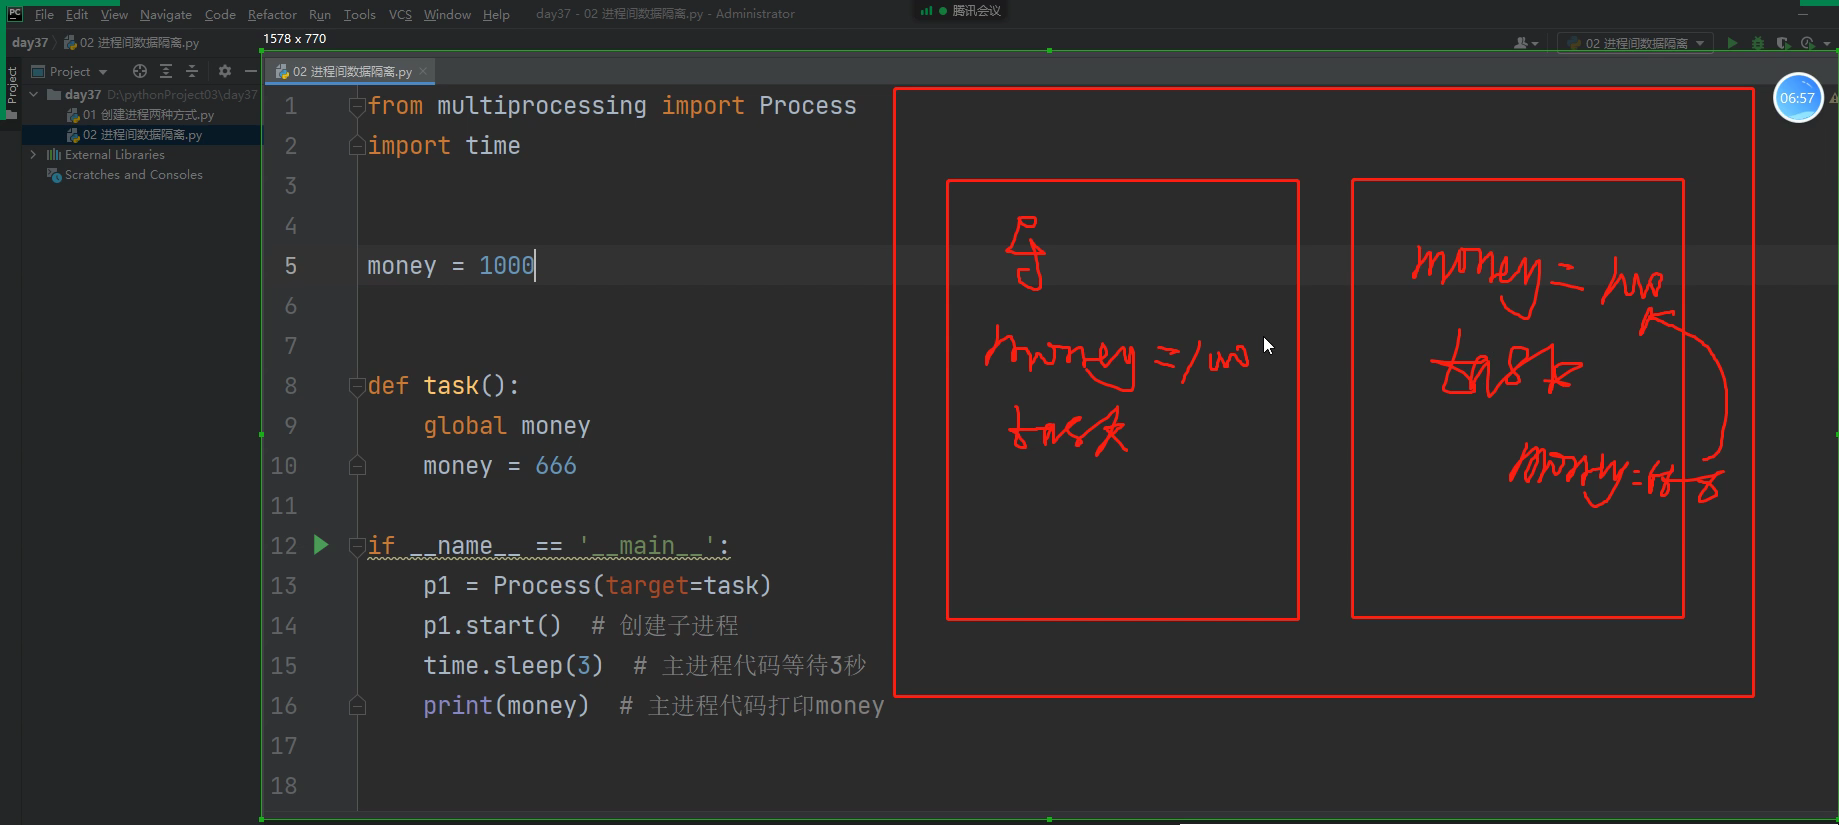The height and width of the screenshot is (825, 1839).
Task: Click the run gutter arrow at line 12
Action: (321, 545)
